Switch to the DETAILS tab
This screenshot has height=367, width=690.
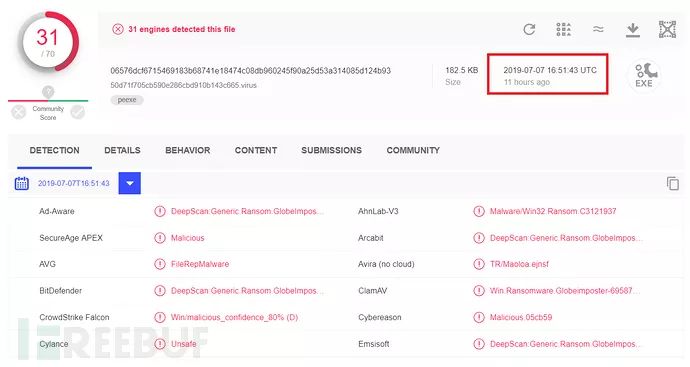pyautogui.click(x=122, y=150)
